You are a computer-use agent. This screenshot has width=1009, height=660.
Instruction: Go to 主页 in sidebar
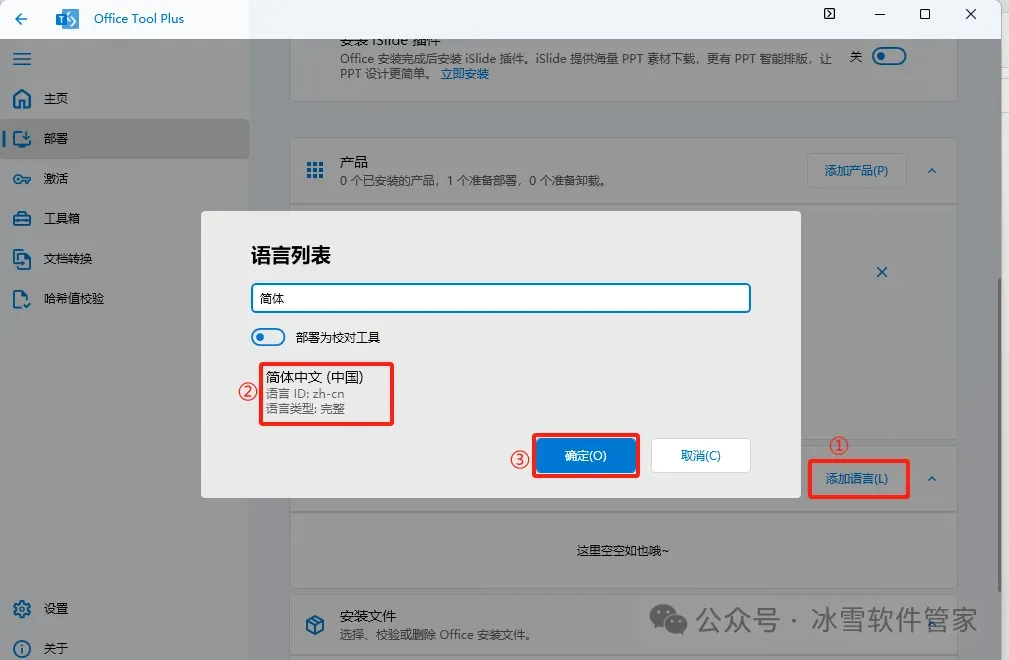point(125,98)
